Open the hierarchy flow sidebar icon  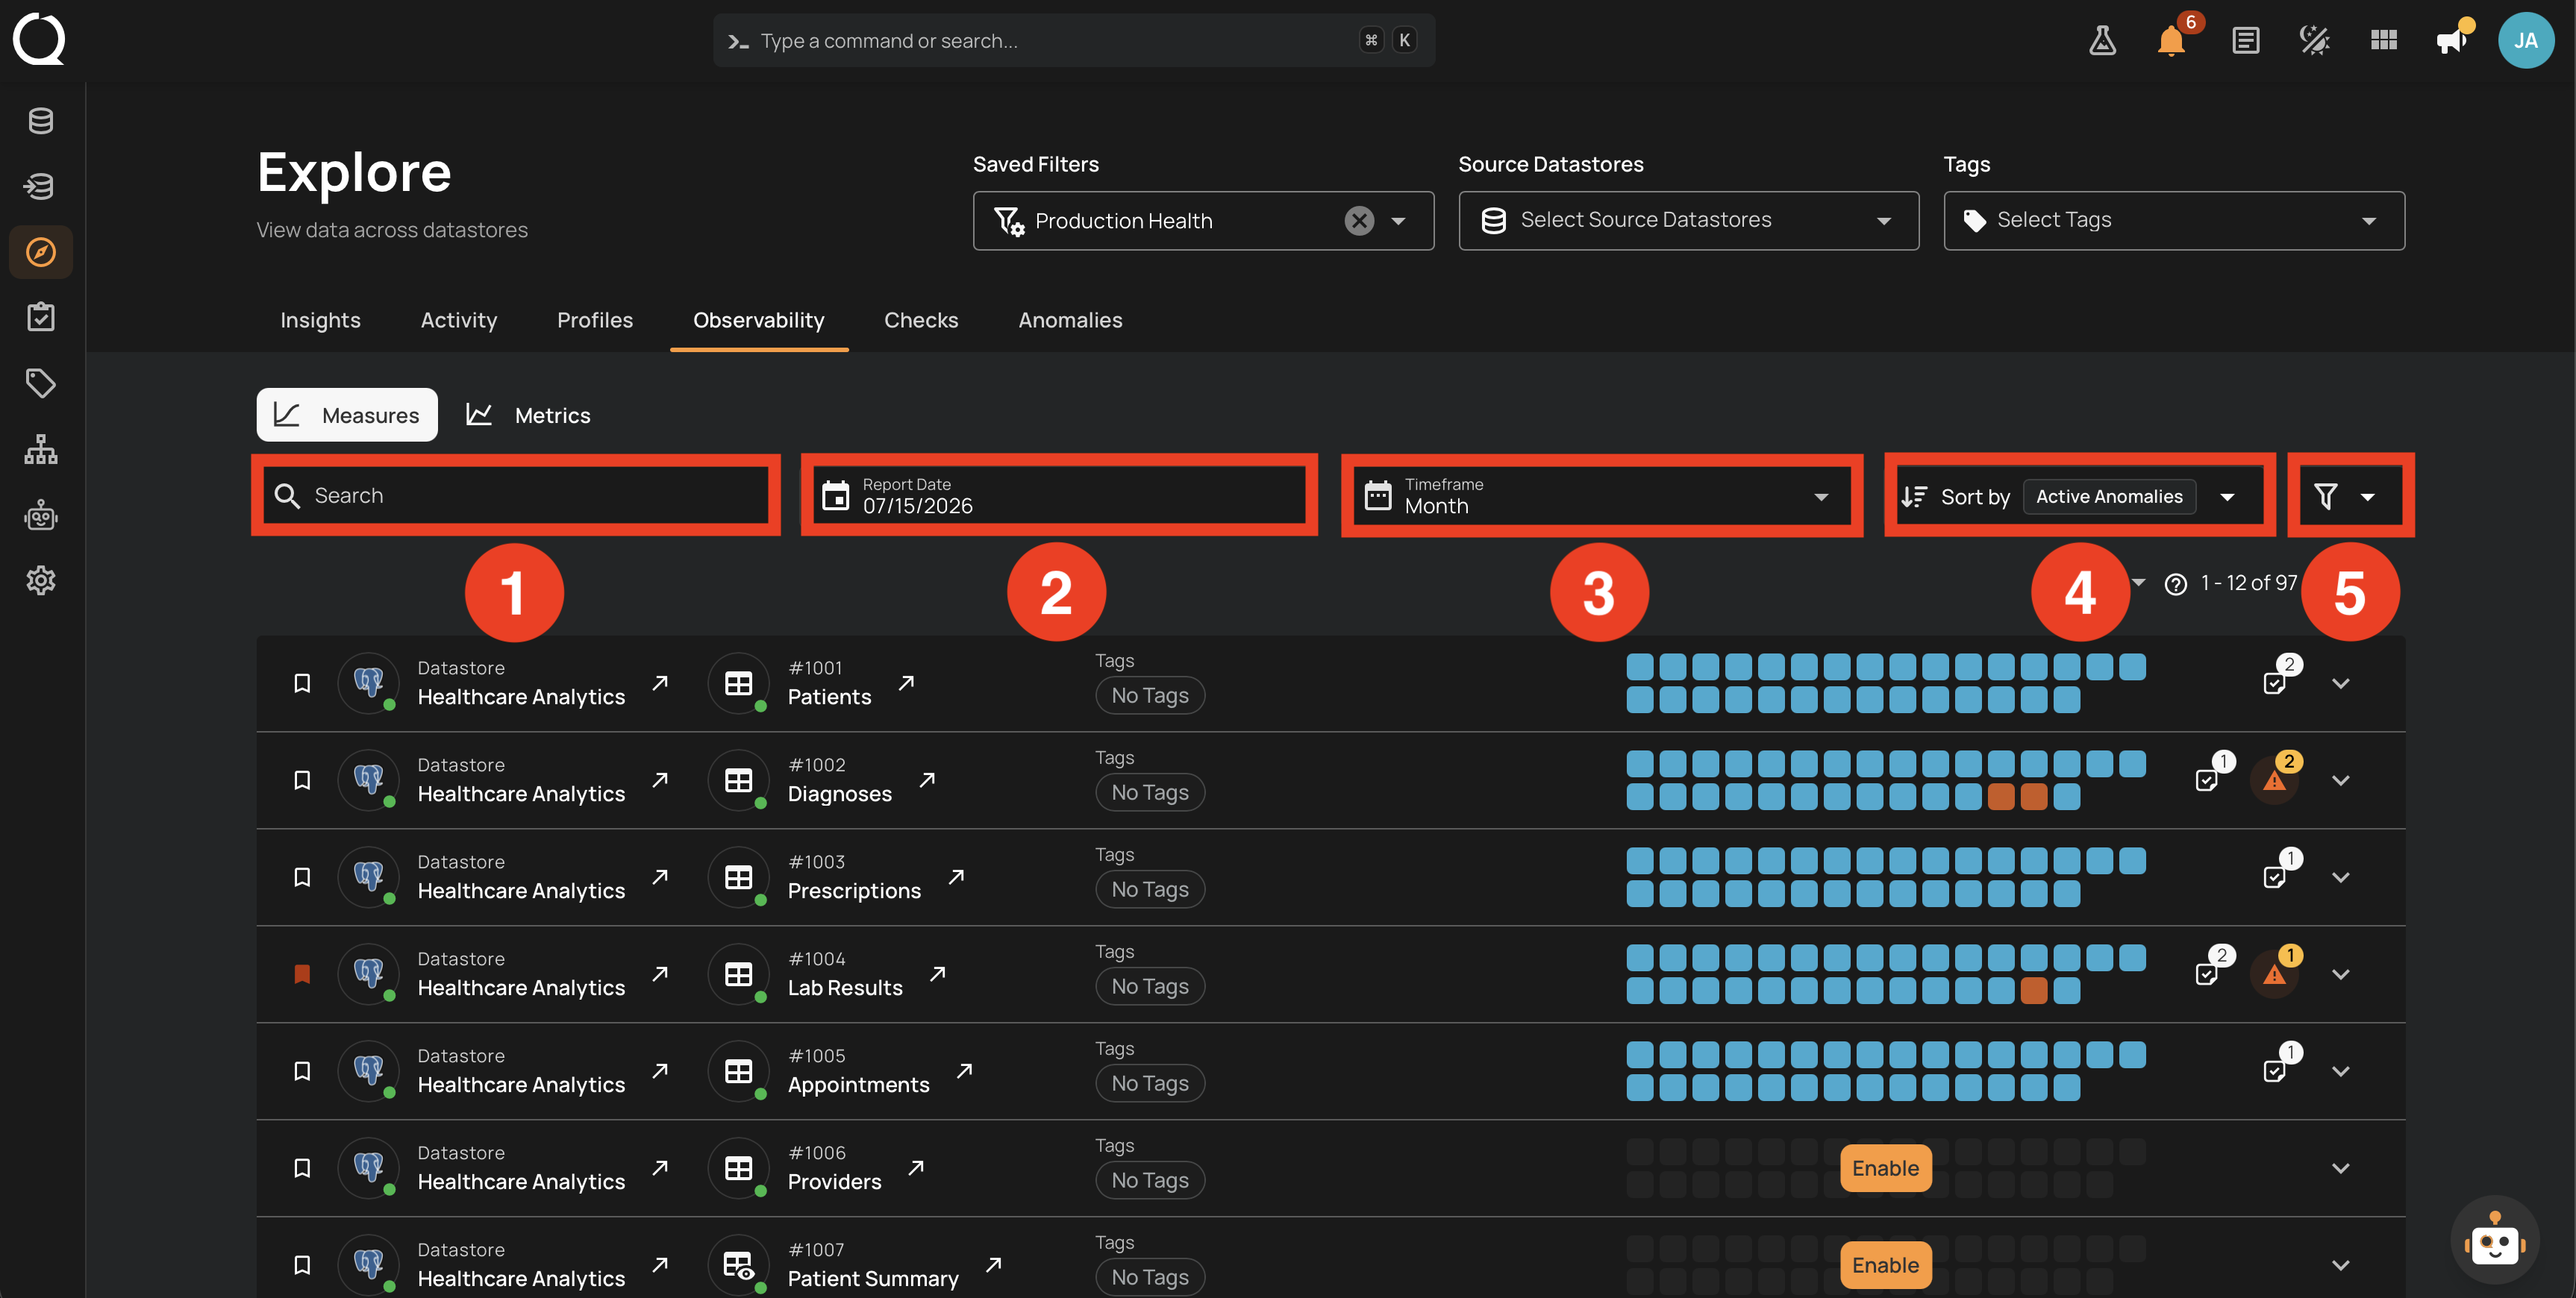(x=41, y=449)
